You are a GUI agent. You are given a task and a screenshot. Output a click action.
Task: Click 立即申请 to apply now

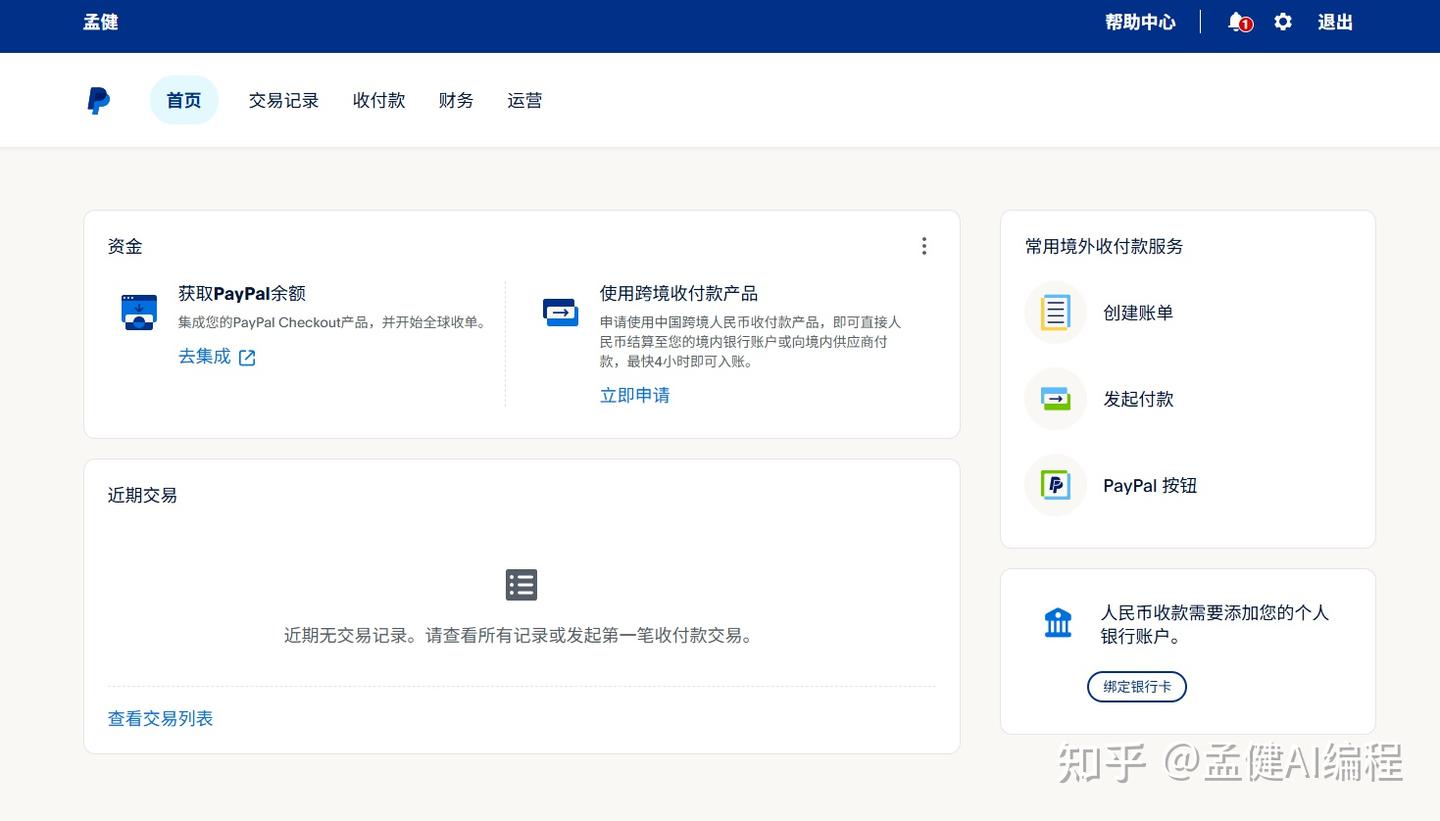coord(634,395)
